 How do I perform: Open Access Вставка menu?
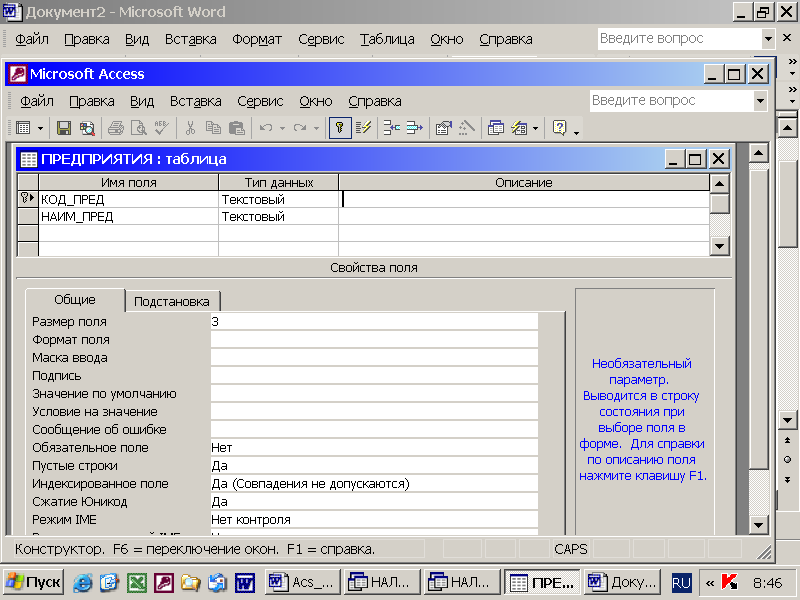195,101
